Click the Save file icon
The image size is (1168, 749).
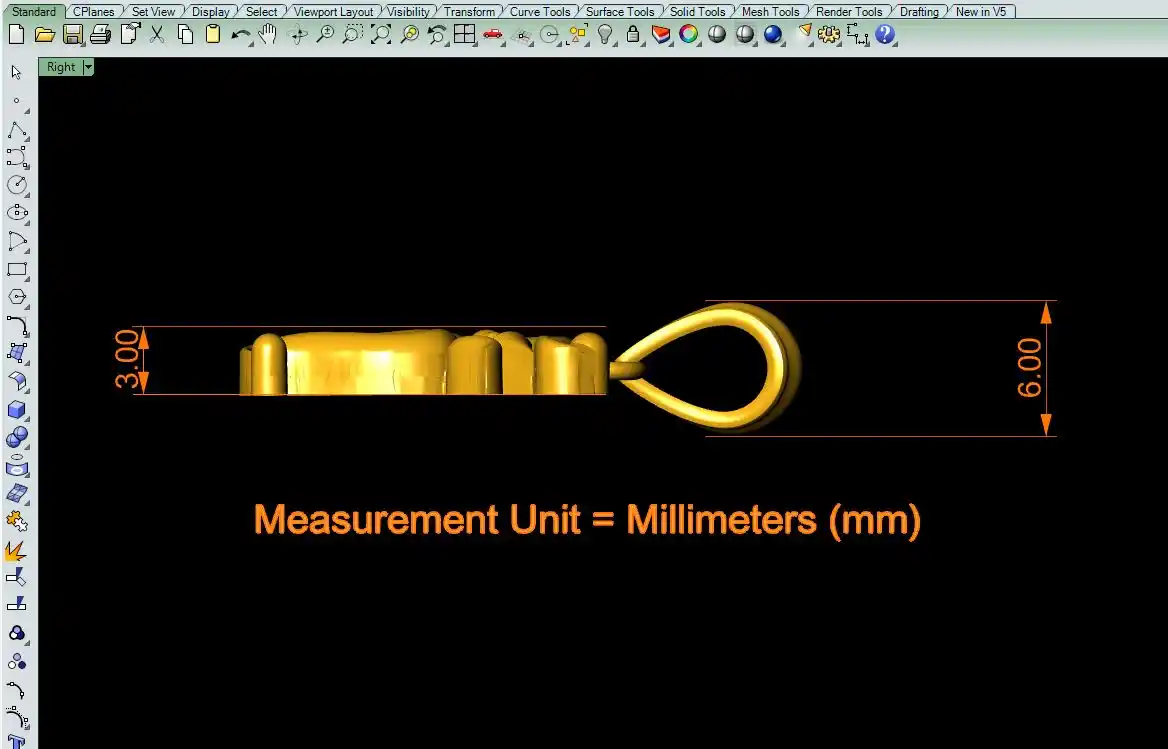pos(72,35)
